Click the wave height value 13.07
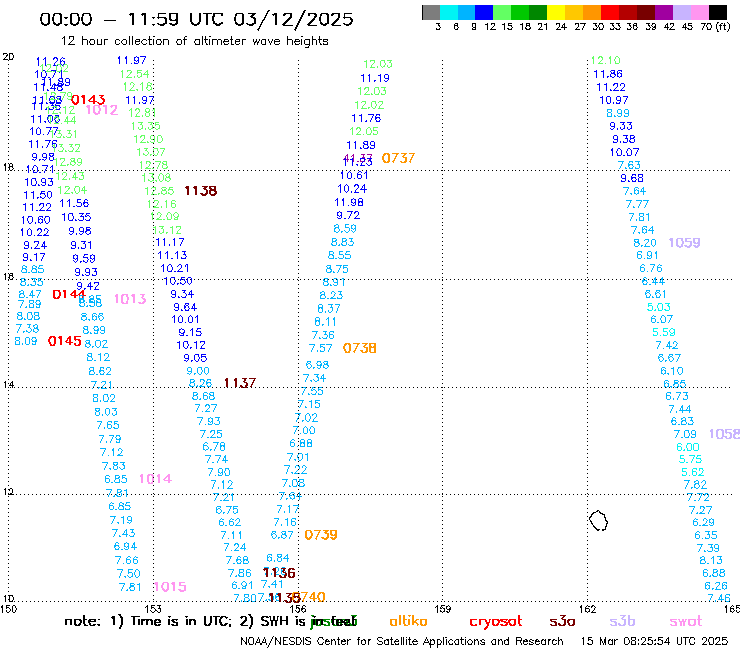The width and height of the screenshot is (740, 650). [x=151, y=152]
